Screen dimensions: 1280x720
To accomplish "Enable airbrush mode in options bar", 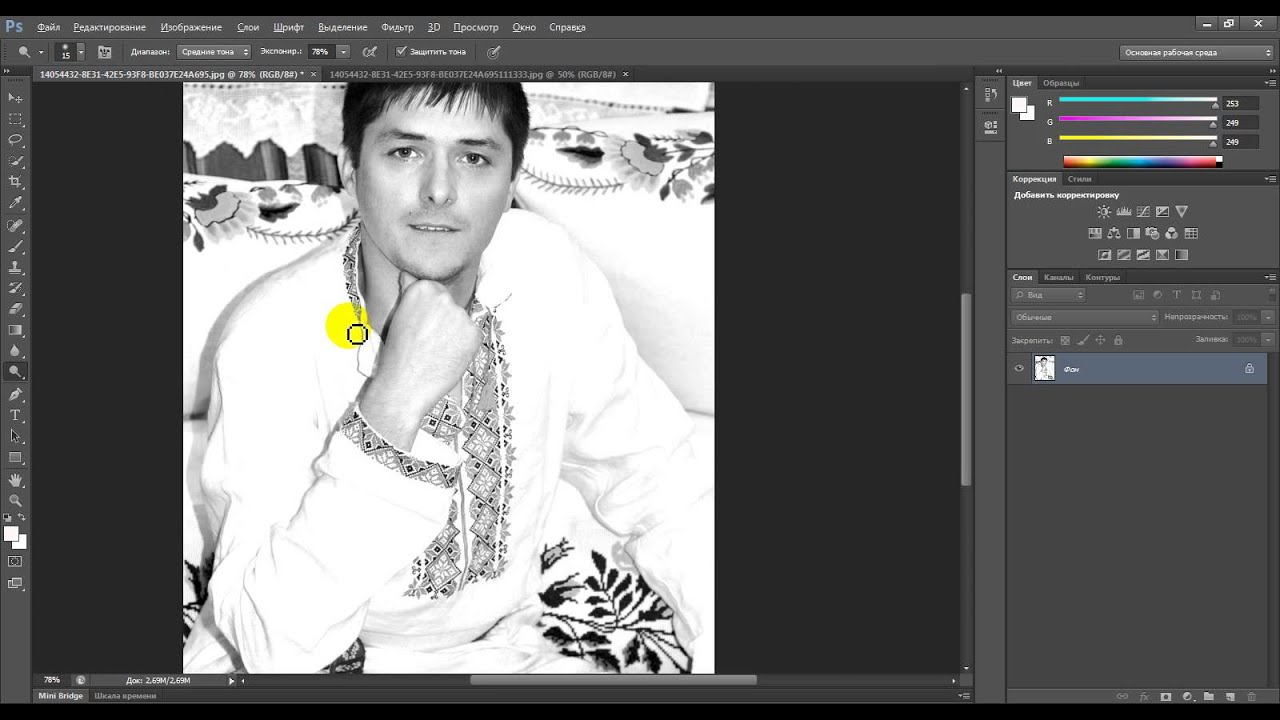I will tap(370, 51).
